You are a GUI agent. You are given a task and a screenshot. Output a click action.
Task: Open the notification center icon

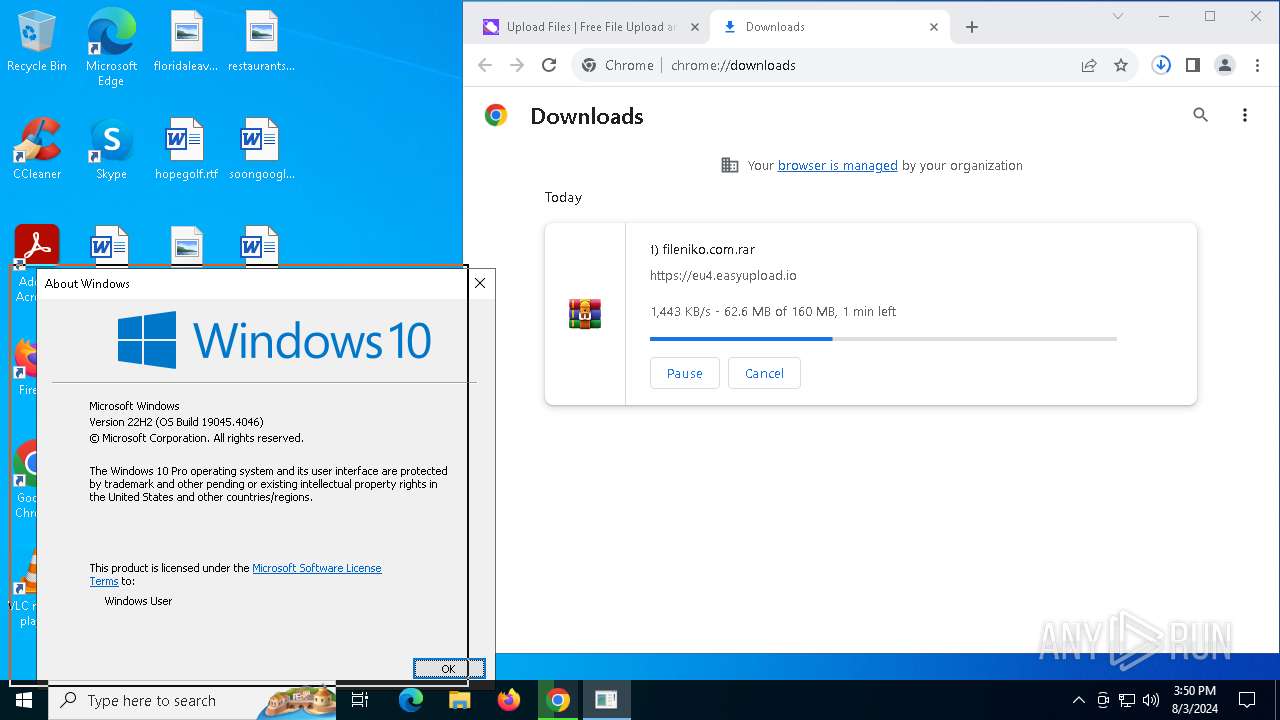pyautogui.click(x=1247, y=700)
